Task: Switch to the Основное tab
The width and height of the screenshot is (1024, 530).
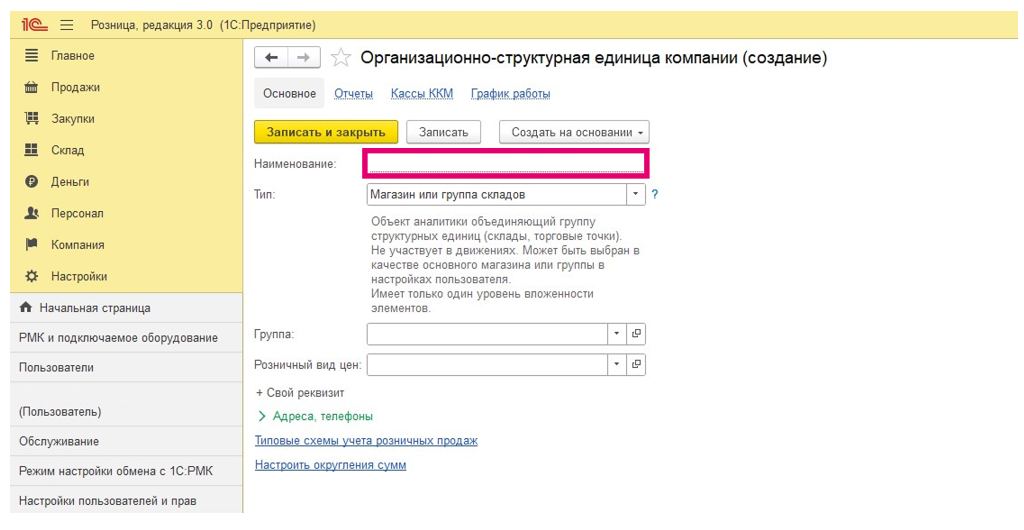Action: [289, 93]
